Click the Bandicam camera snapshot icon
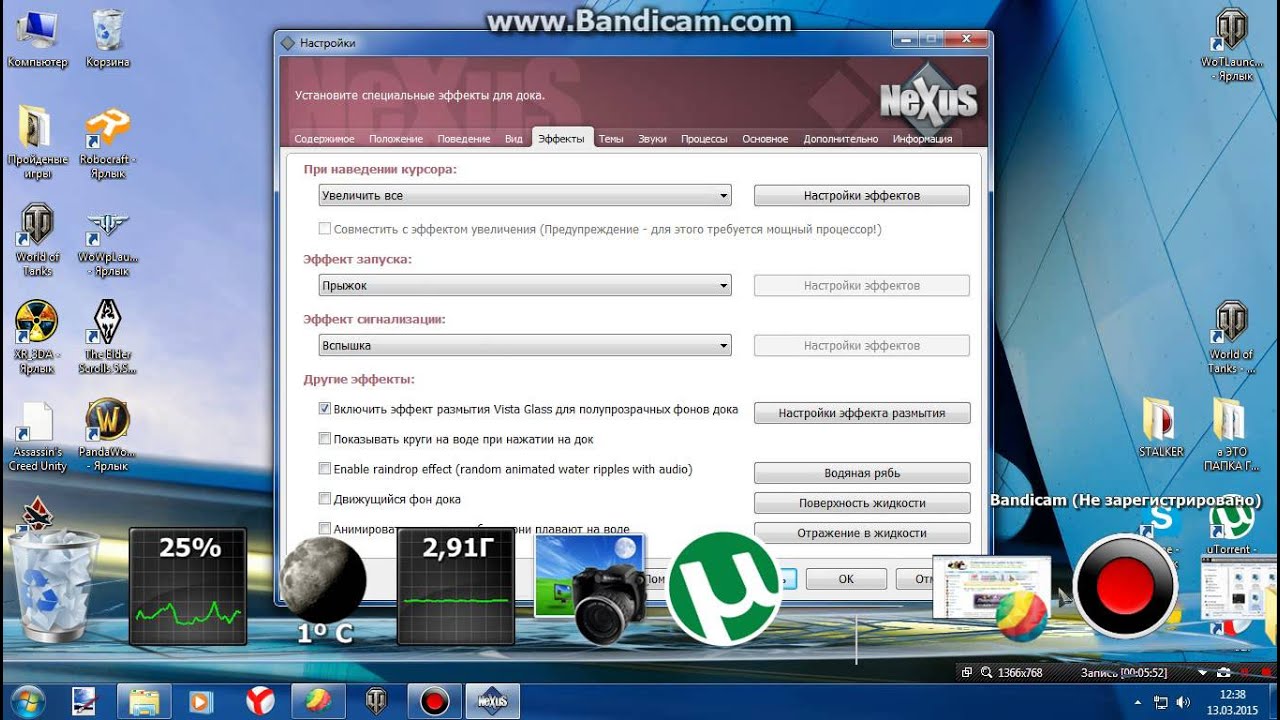The height and width of the screenshot is (720, 1280). click(x=1225, y=673)
